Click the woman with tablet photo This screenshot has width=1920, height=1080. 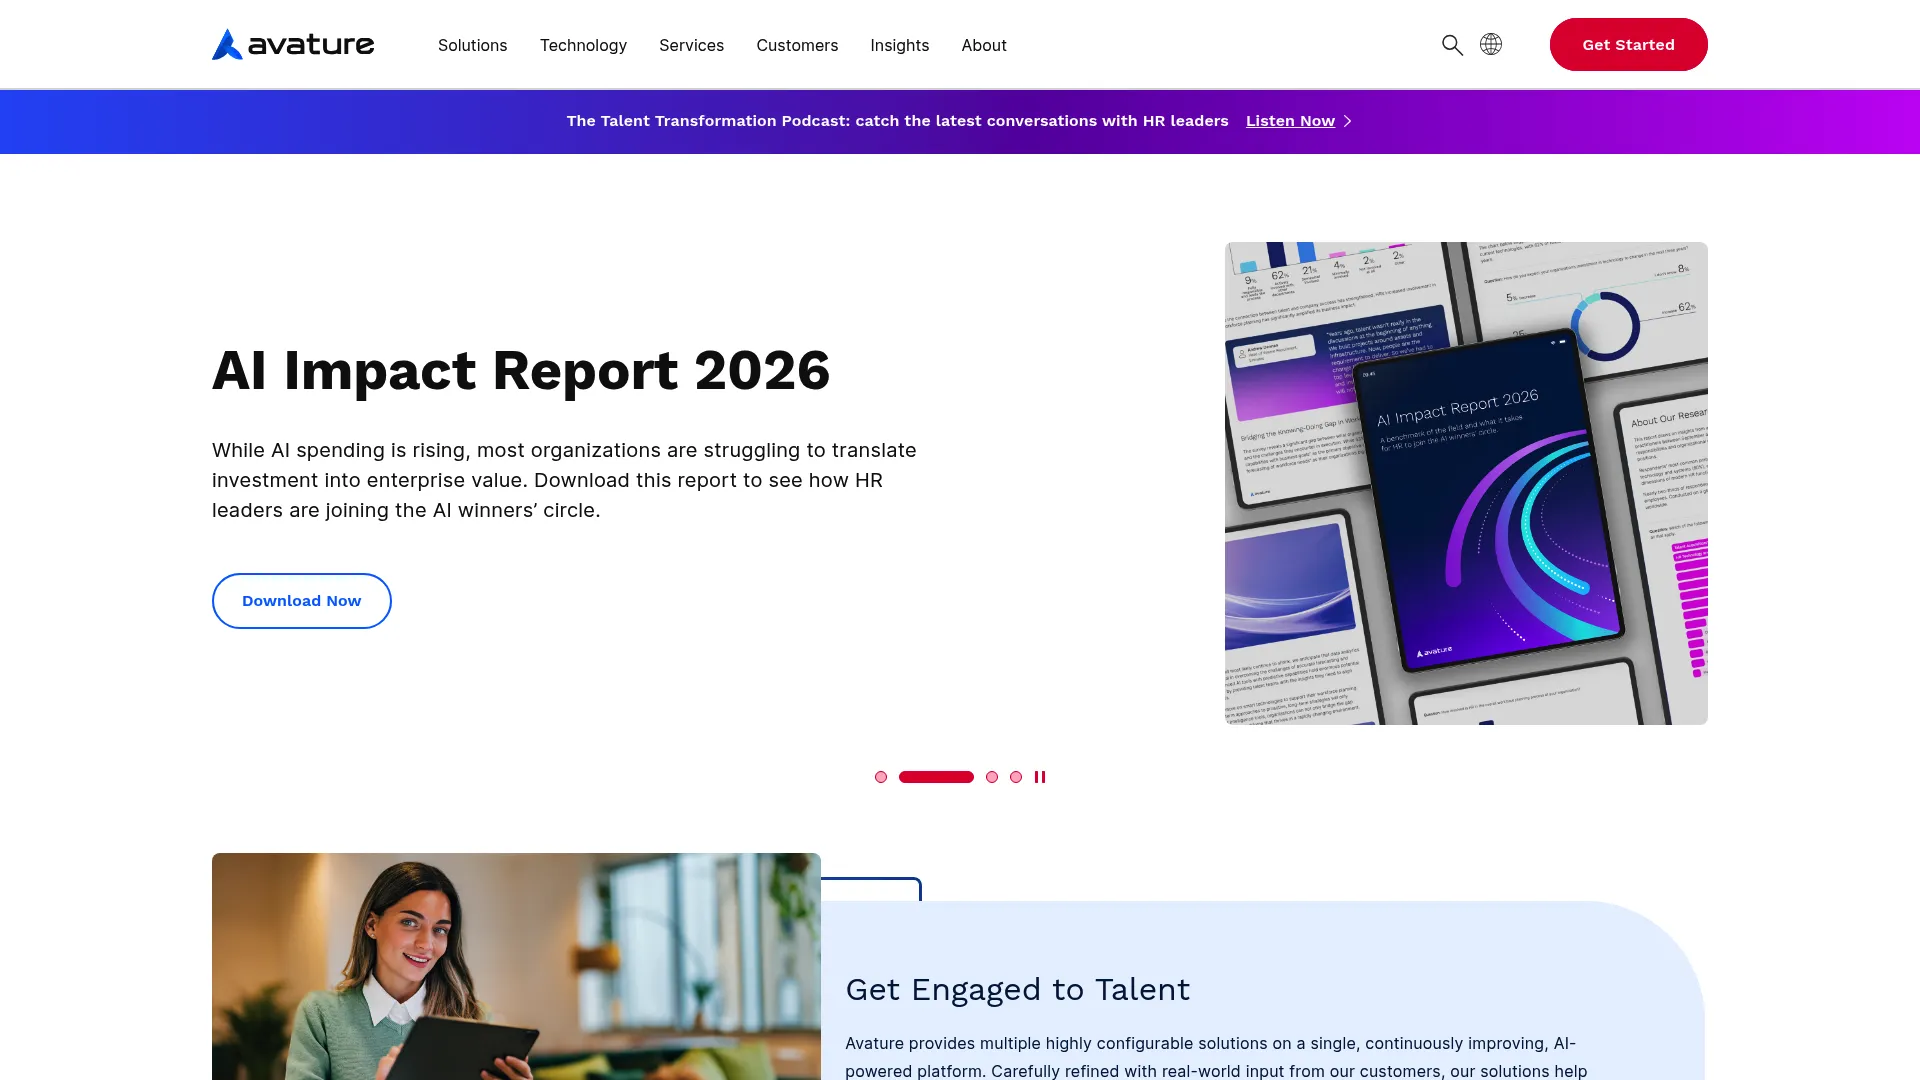[x=516, y=966]
